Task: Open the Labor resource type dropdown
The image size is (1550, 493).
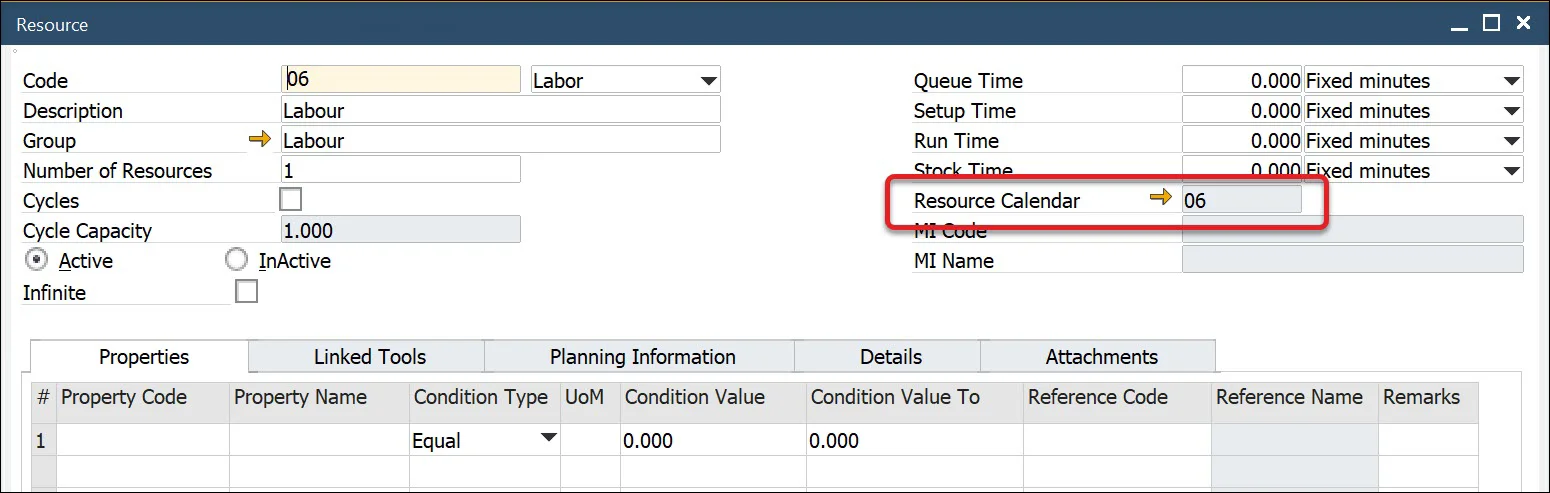Action: tap(708, 80)
